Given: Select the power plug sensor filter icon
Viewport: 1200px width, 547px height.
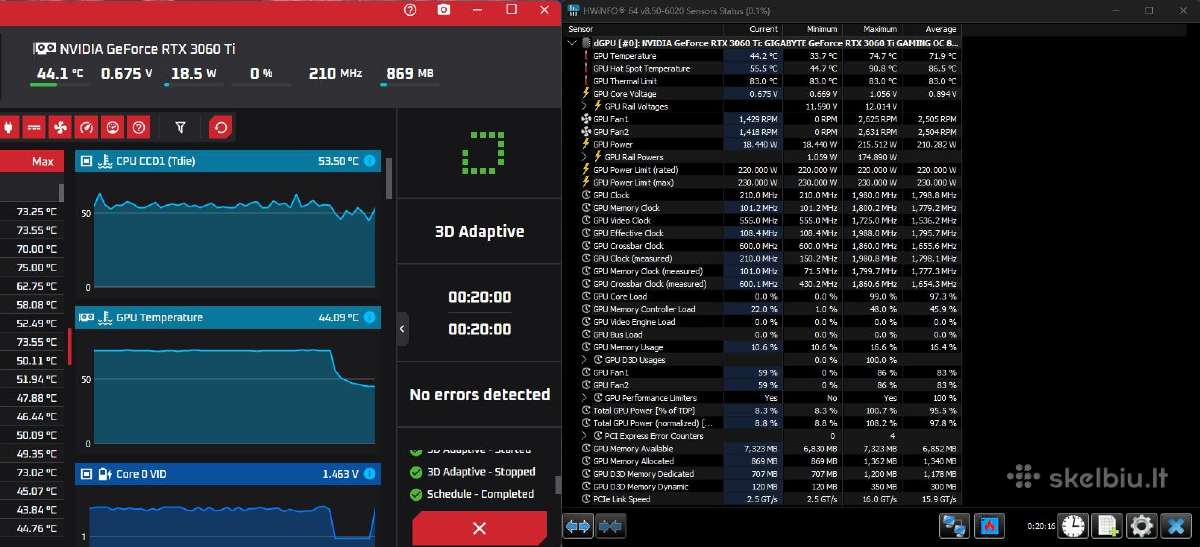Looking at the screenshot, I should pyautogui.click(x=8, y=127).
